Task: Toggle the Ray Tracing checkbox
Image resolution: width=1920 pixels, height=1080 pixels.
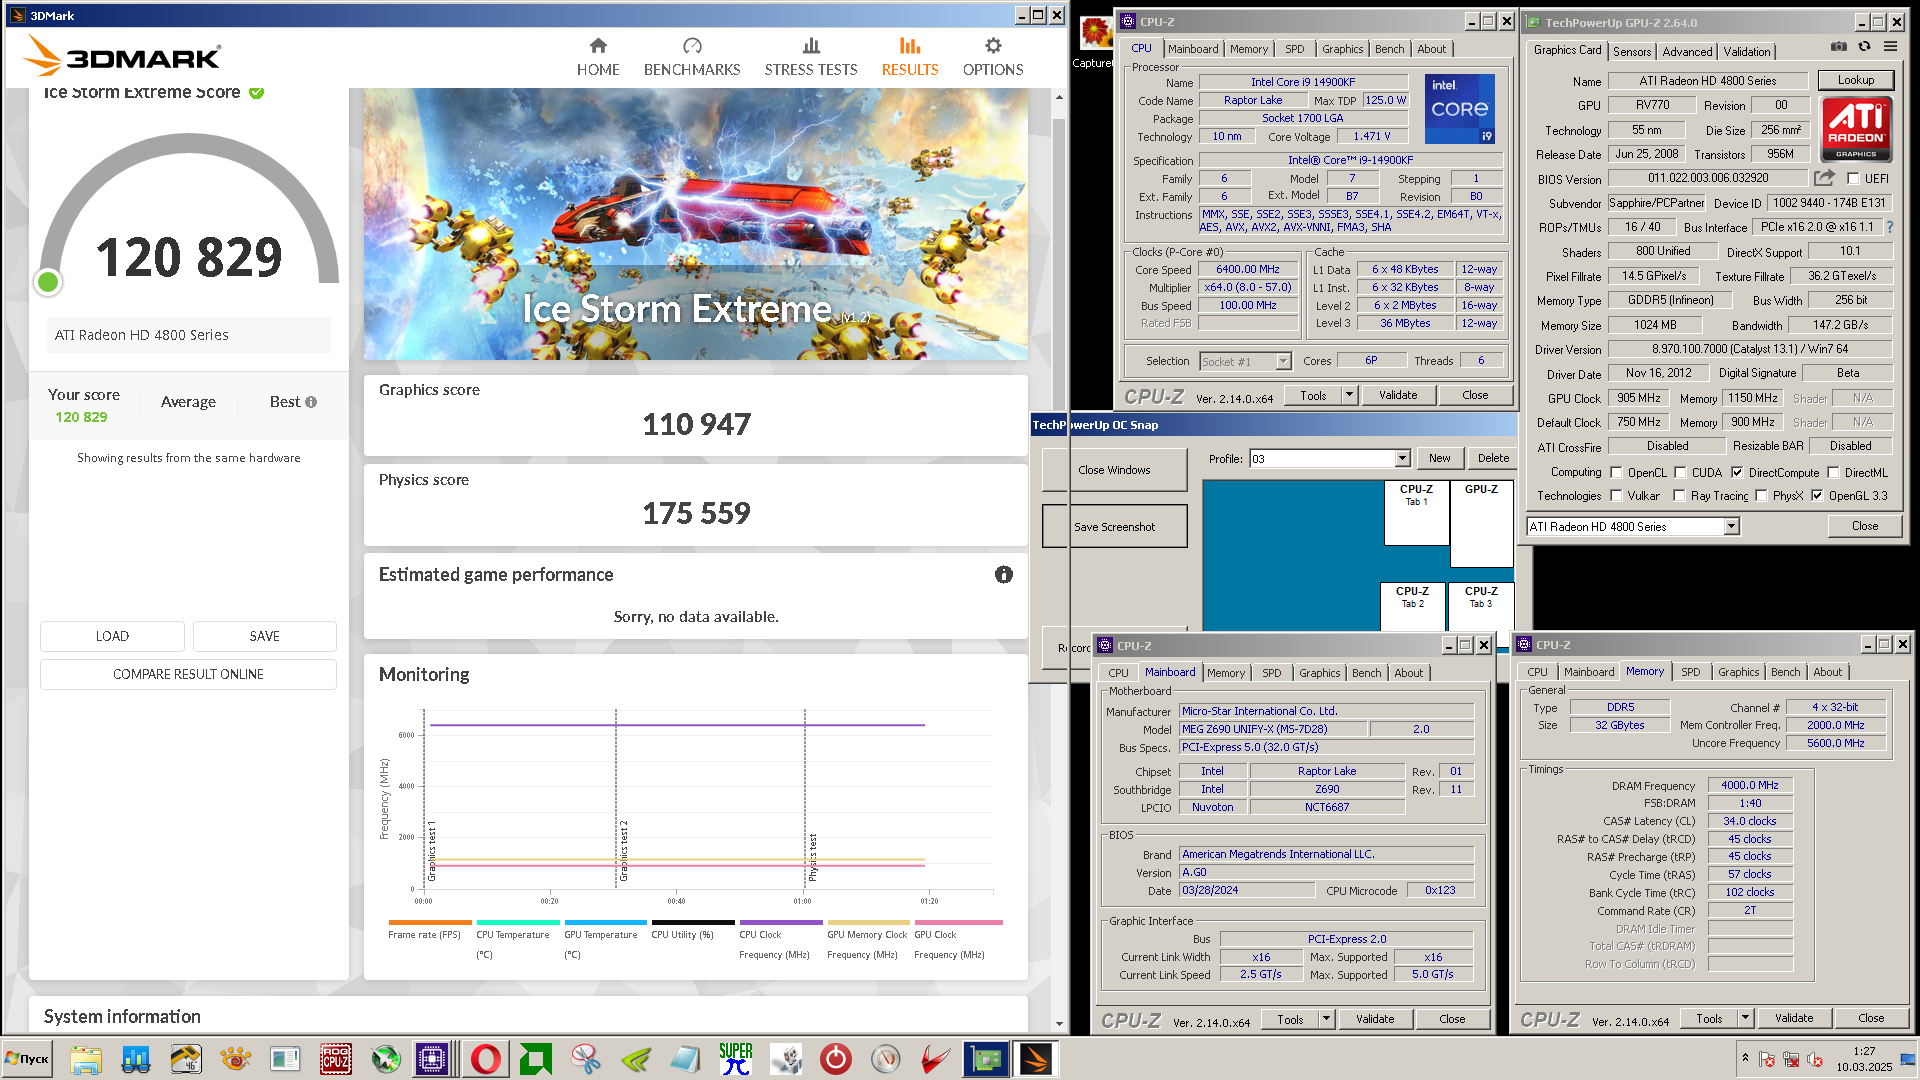Action: pyautogui.click(x=1679, y=496)
